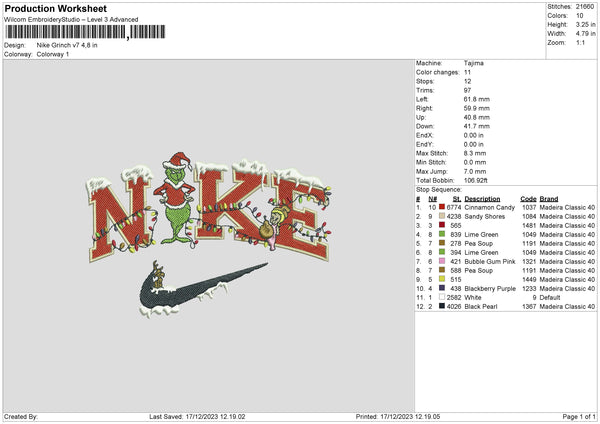Click the Stitches value 21660

pos(585,7)
